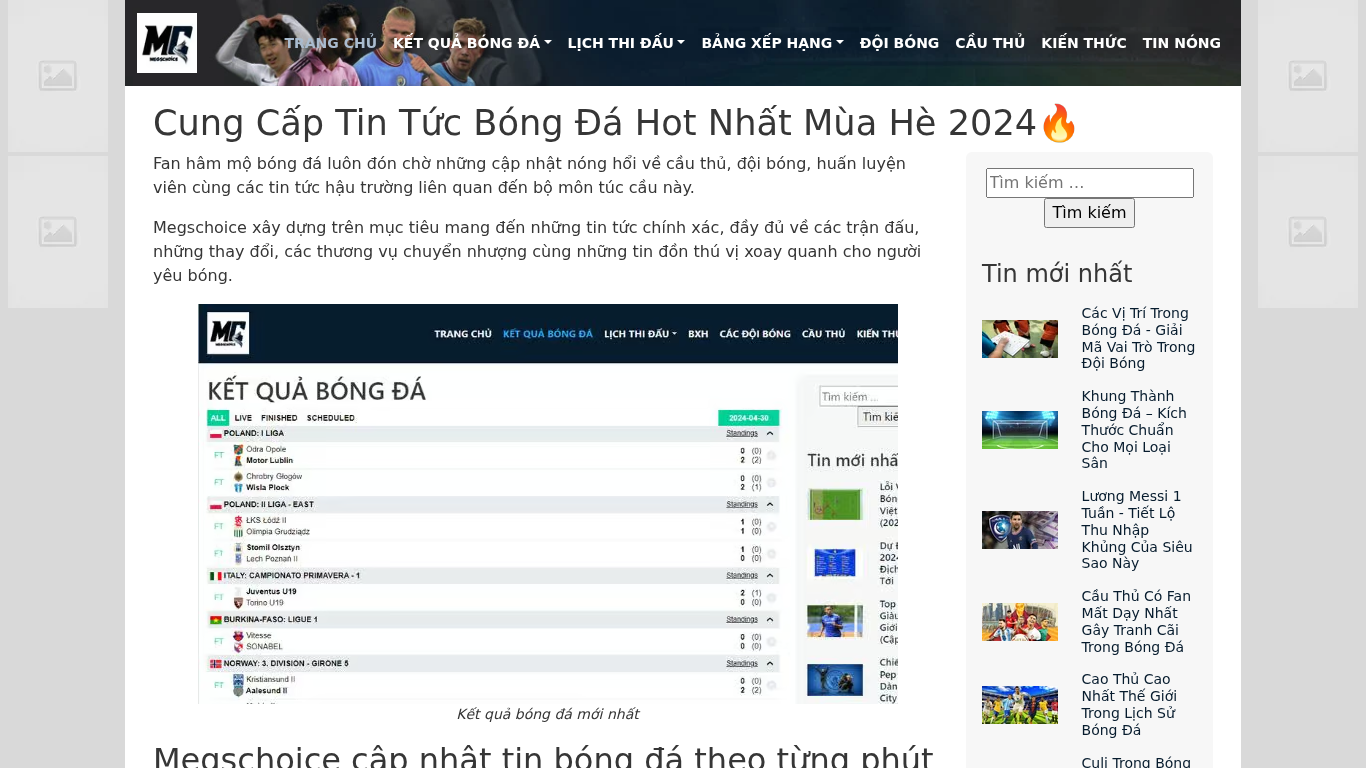1366x768 pixels.
Task: Expand the BẢNG XẾP HẠNG dropdown
Action: click(x=772, y=43)
